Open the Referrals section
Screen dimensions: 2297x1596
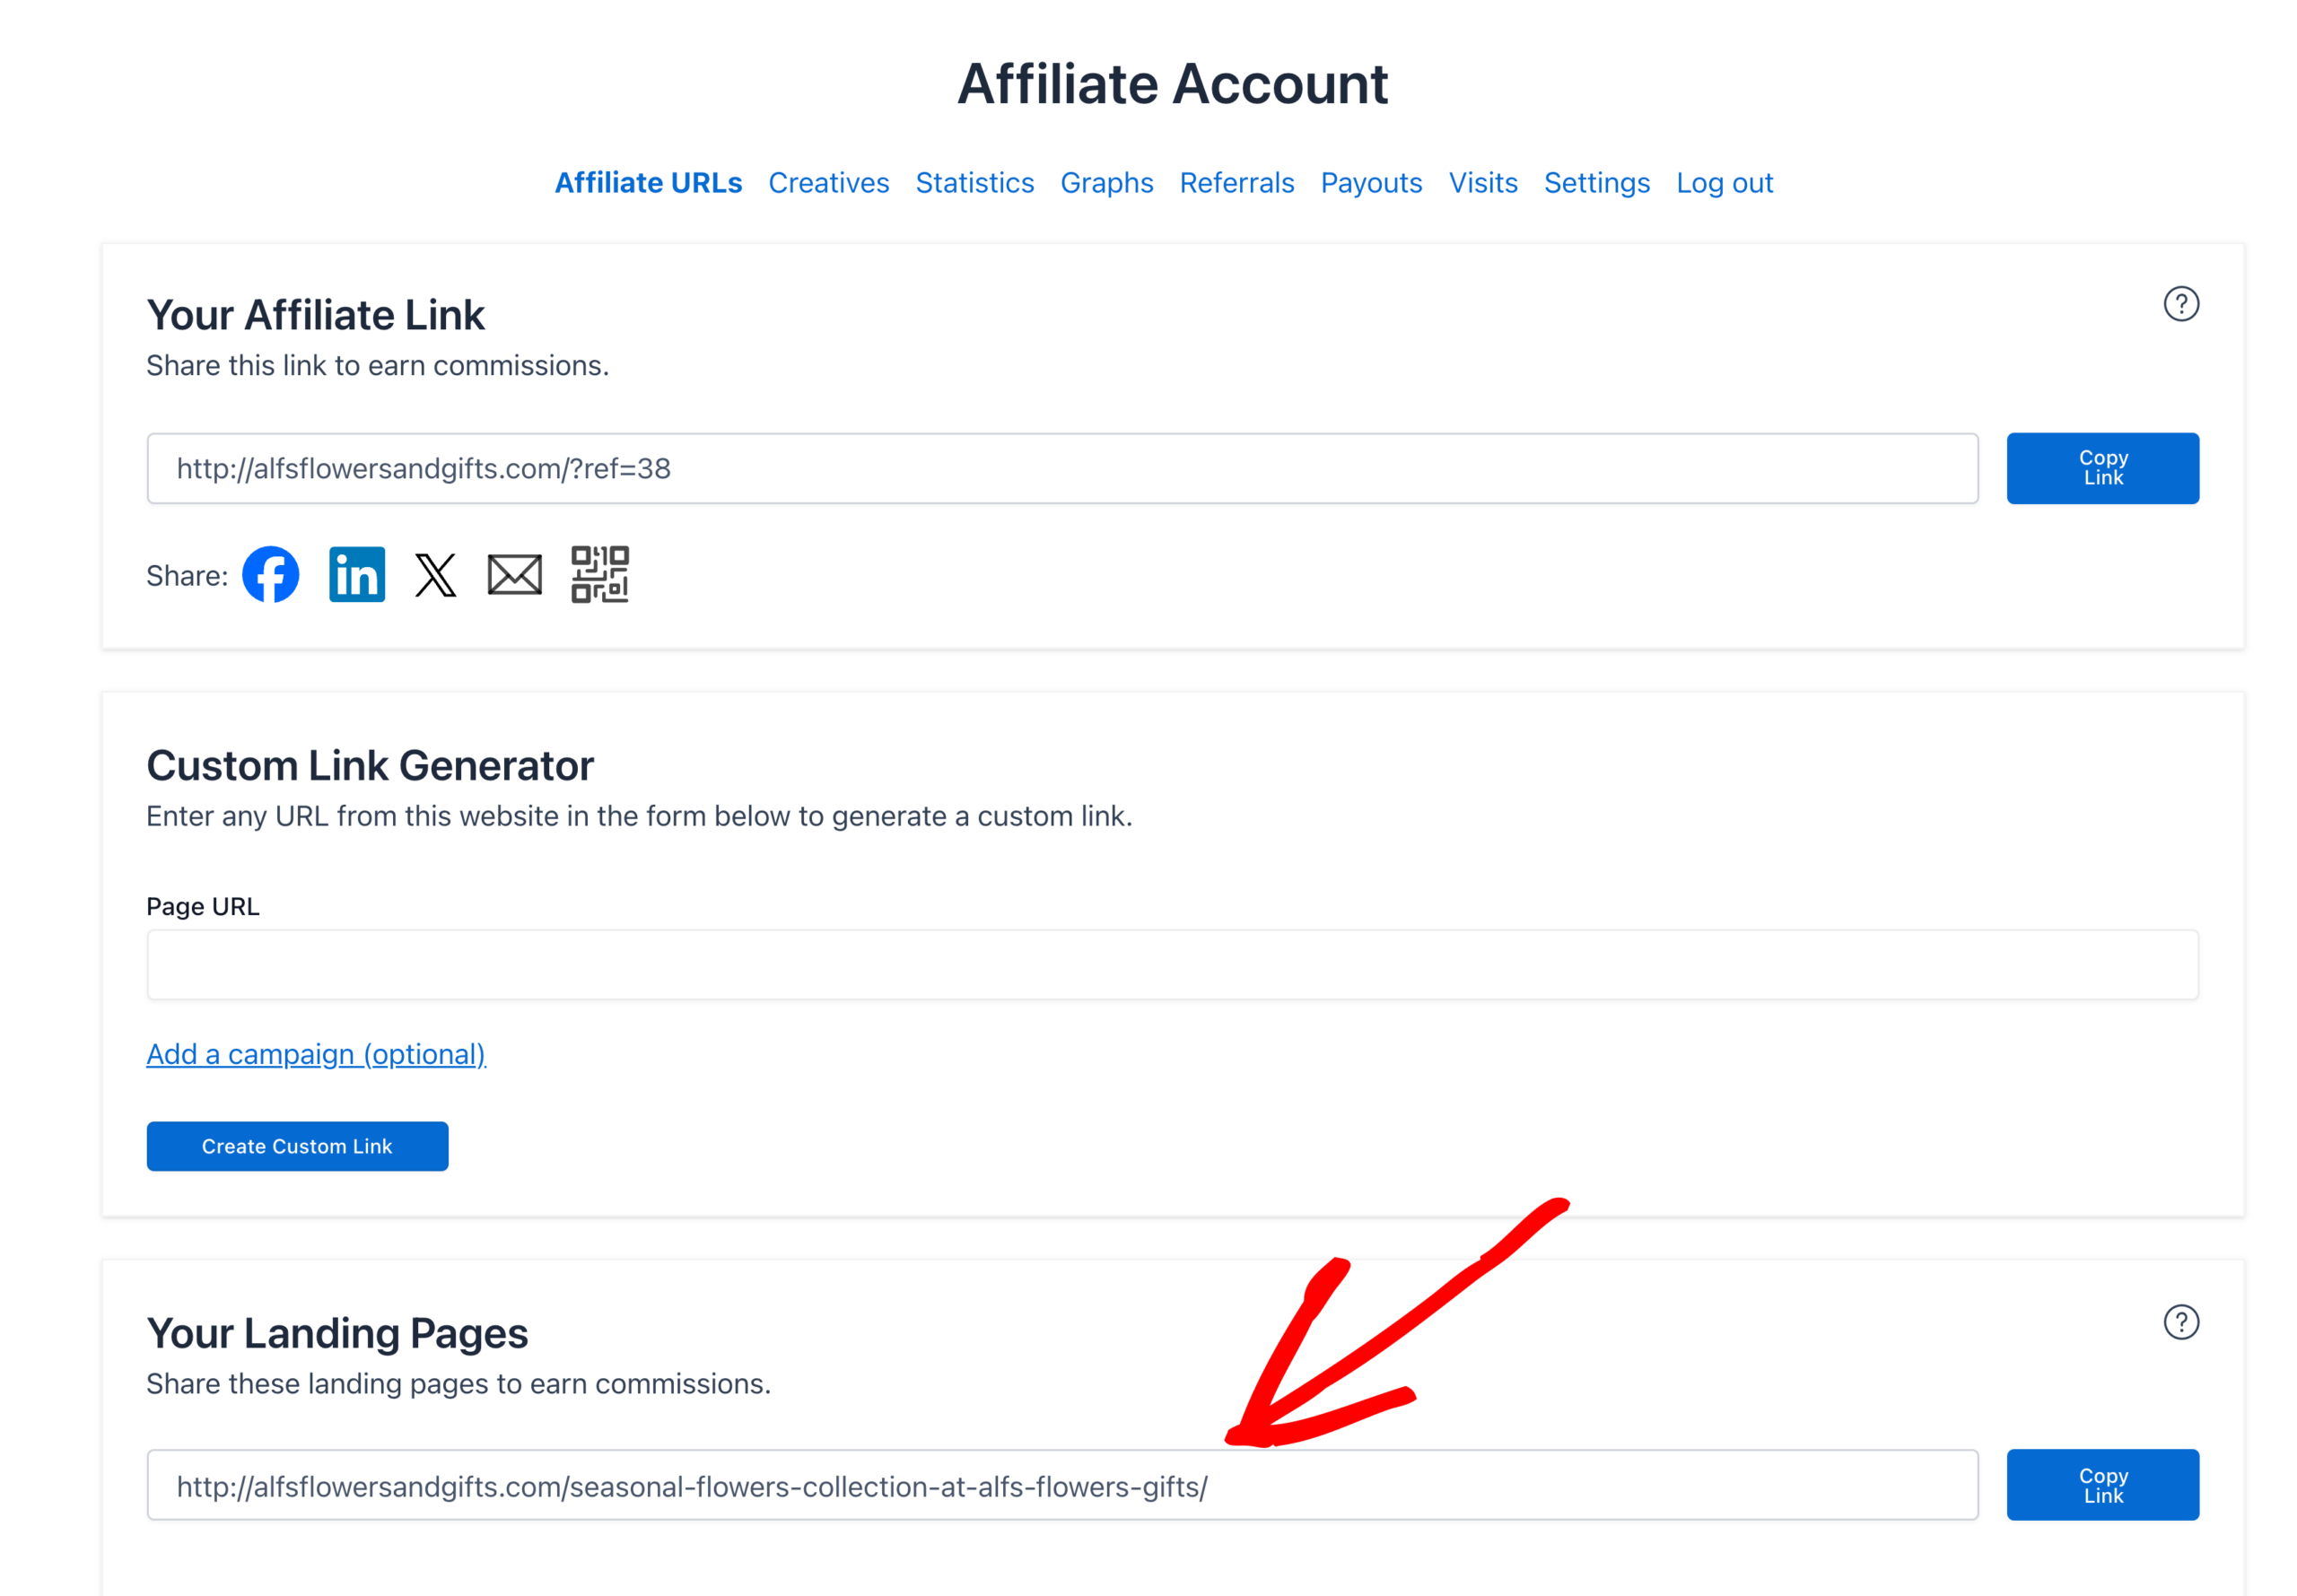(1237, 183)
